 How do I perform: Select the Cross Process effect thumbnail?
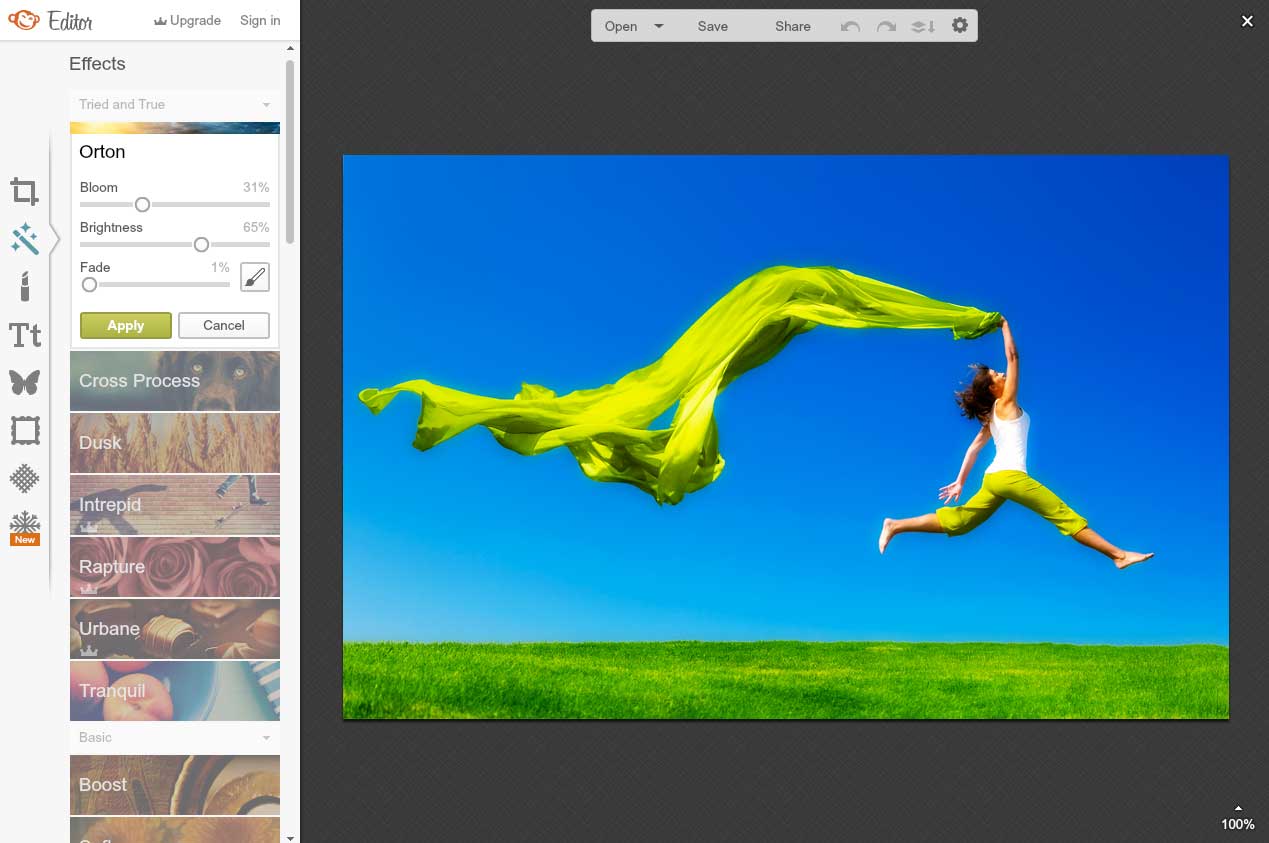[175, 381]
